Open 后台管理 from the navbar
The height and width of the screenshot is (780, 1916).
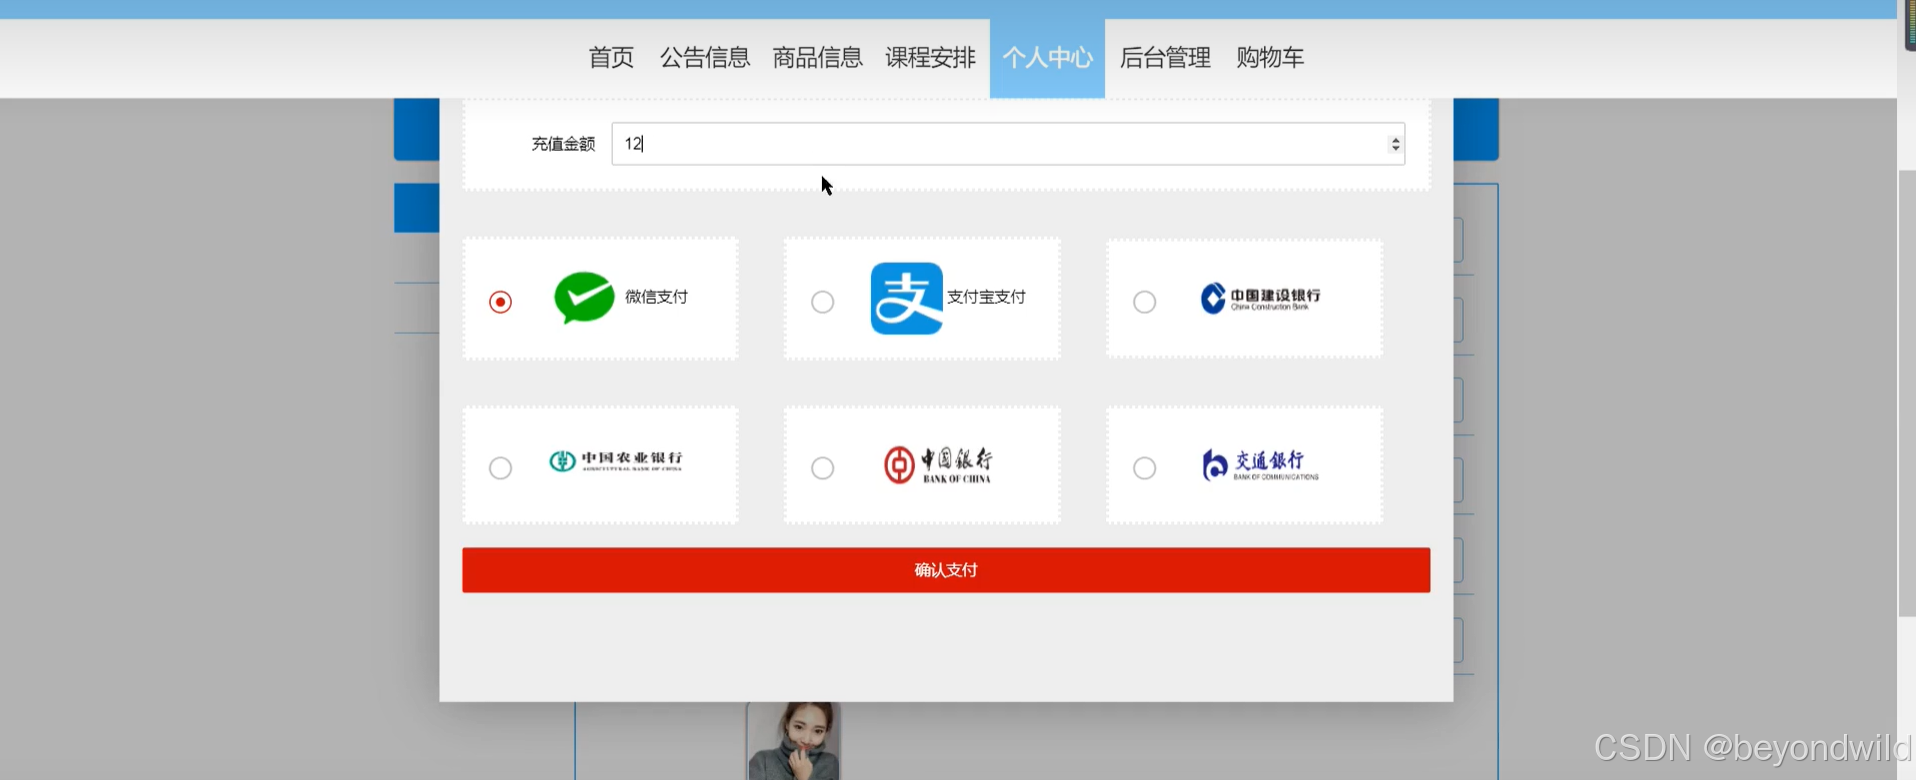pos(1165,58)
